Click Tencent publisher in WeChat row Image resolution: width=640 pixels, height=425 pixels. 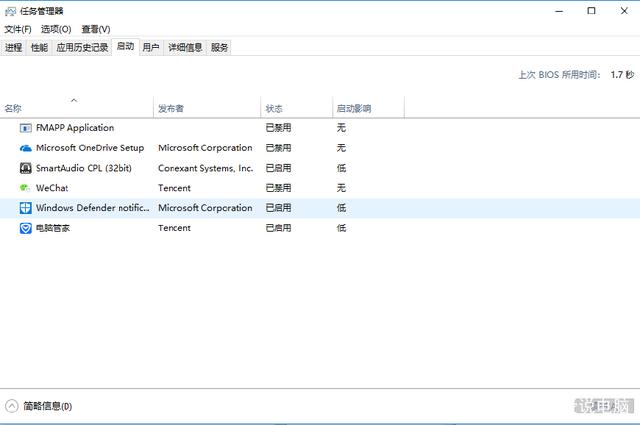pyautogui.click(x=174, y=188)
